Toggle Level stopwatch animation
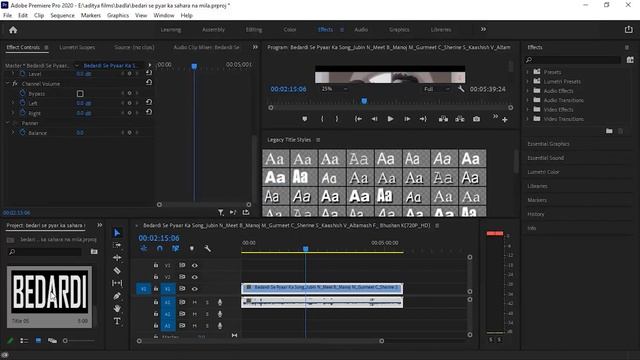Image resolution: width=640 pixels, height=360 pixels. [22, 74]
